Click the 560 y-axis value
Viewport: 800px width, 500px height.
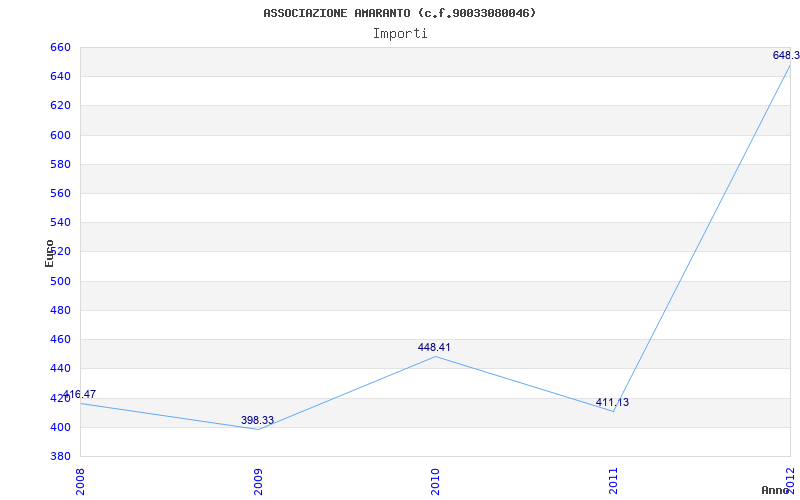click(x=60, y=193)
